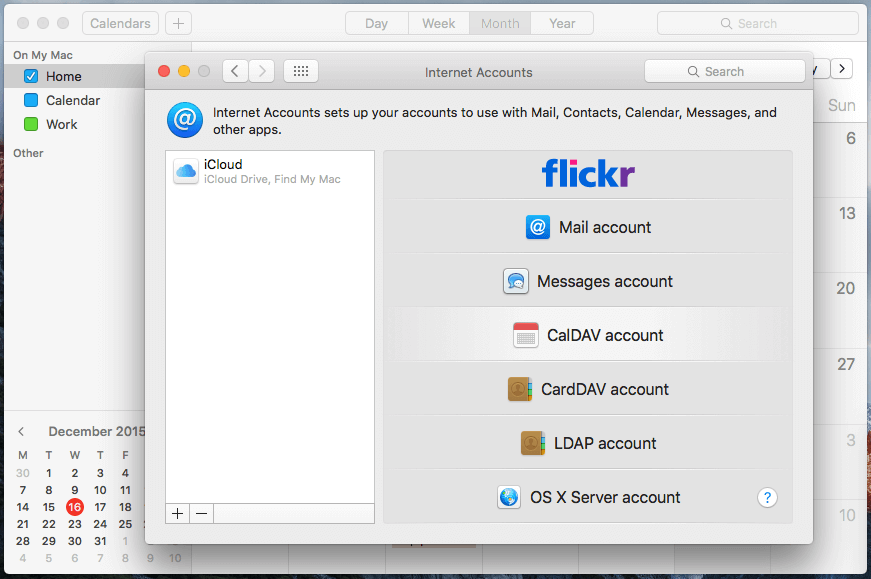871x579 pixels.
Task: Select the Work calendar row
Action: [75, 124]
